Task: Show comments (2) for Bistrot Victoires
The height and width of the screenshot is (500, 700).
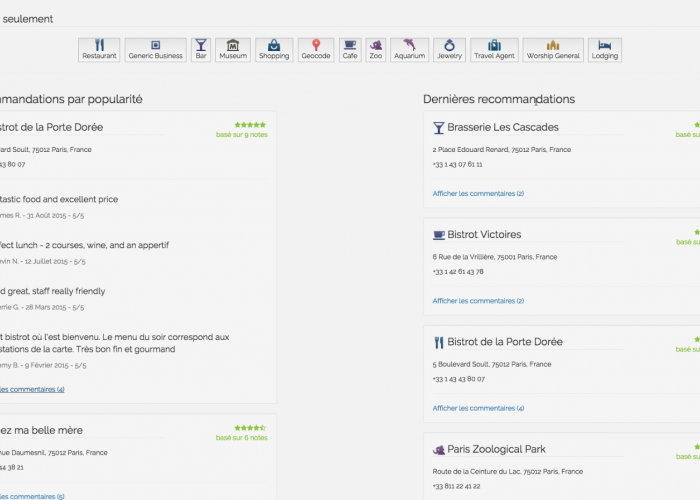Action: pos(478,301)
